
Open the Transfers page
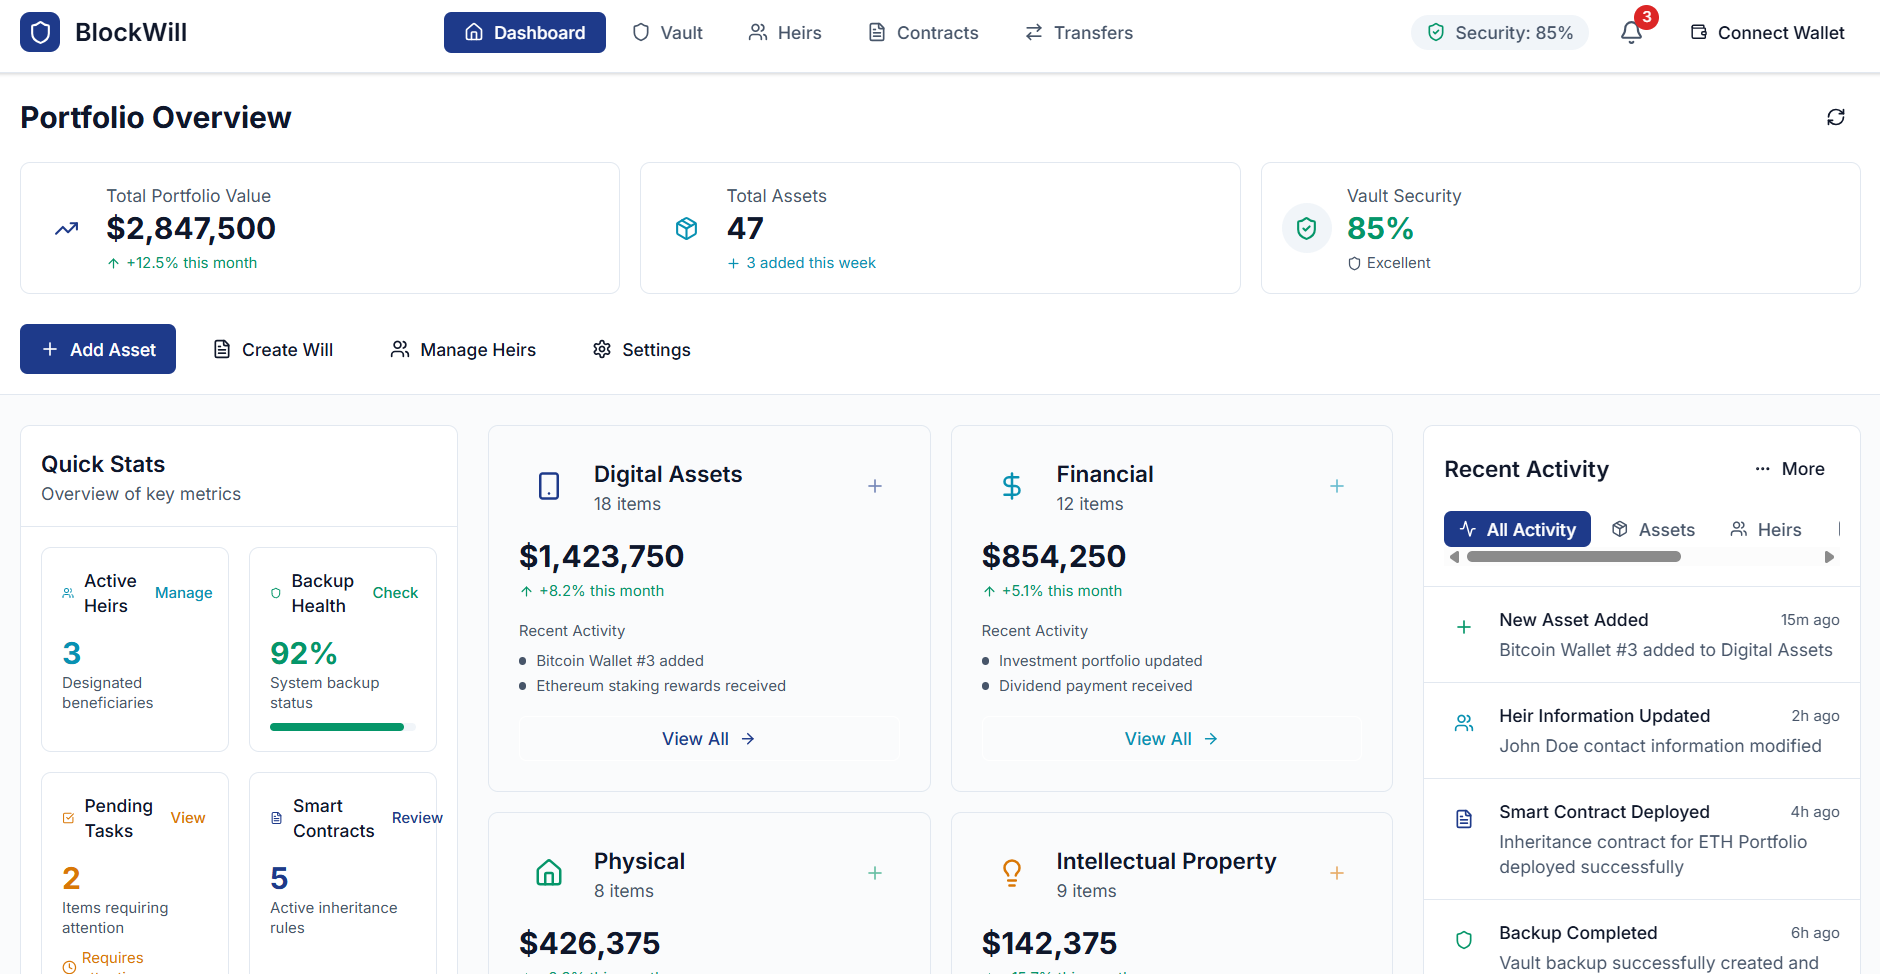pos(1079,33)
